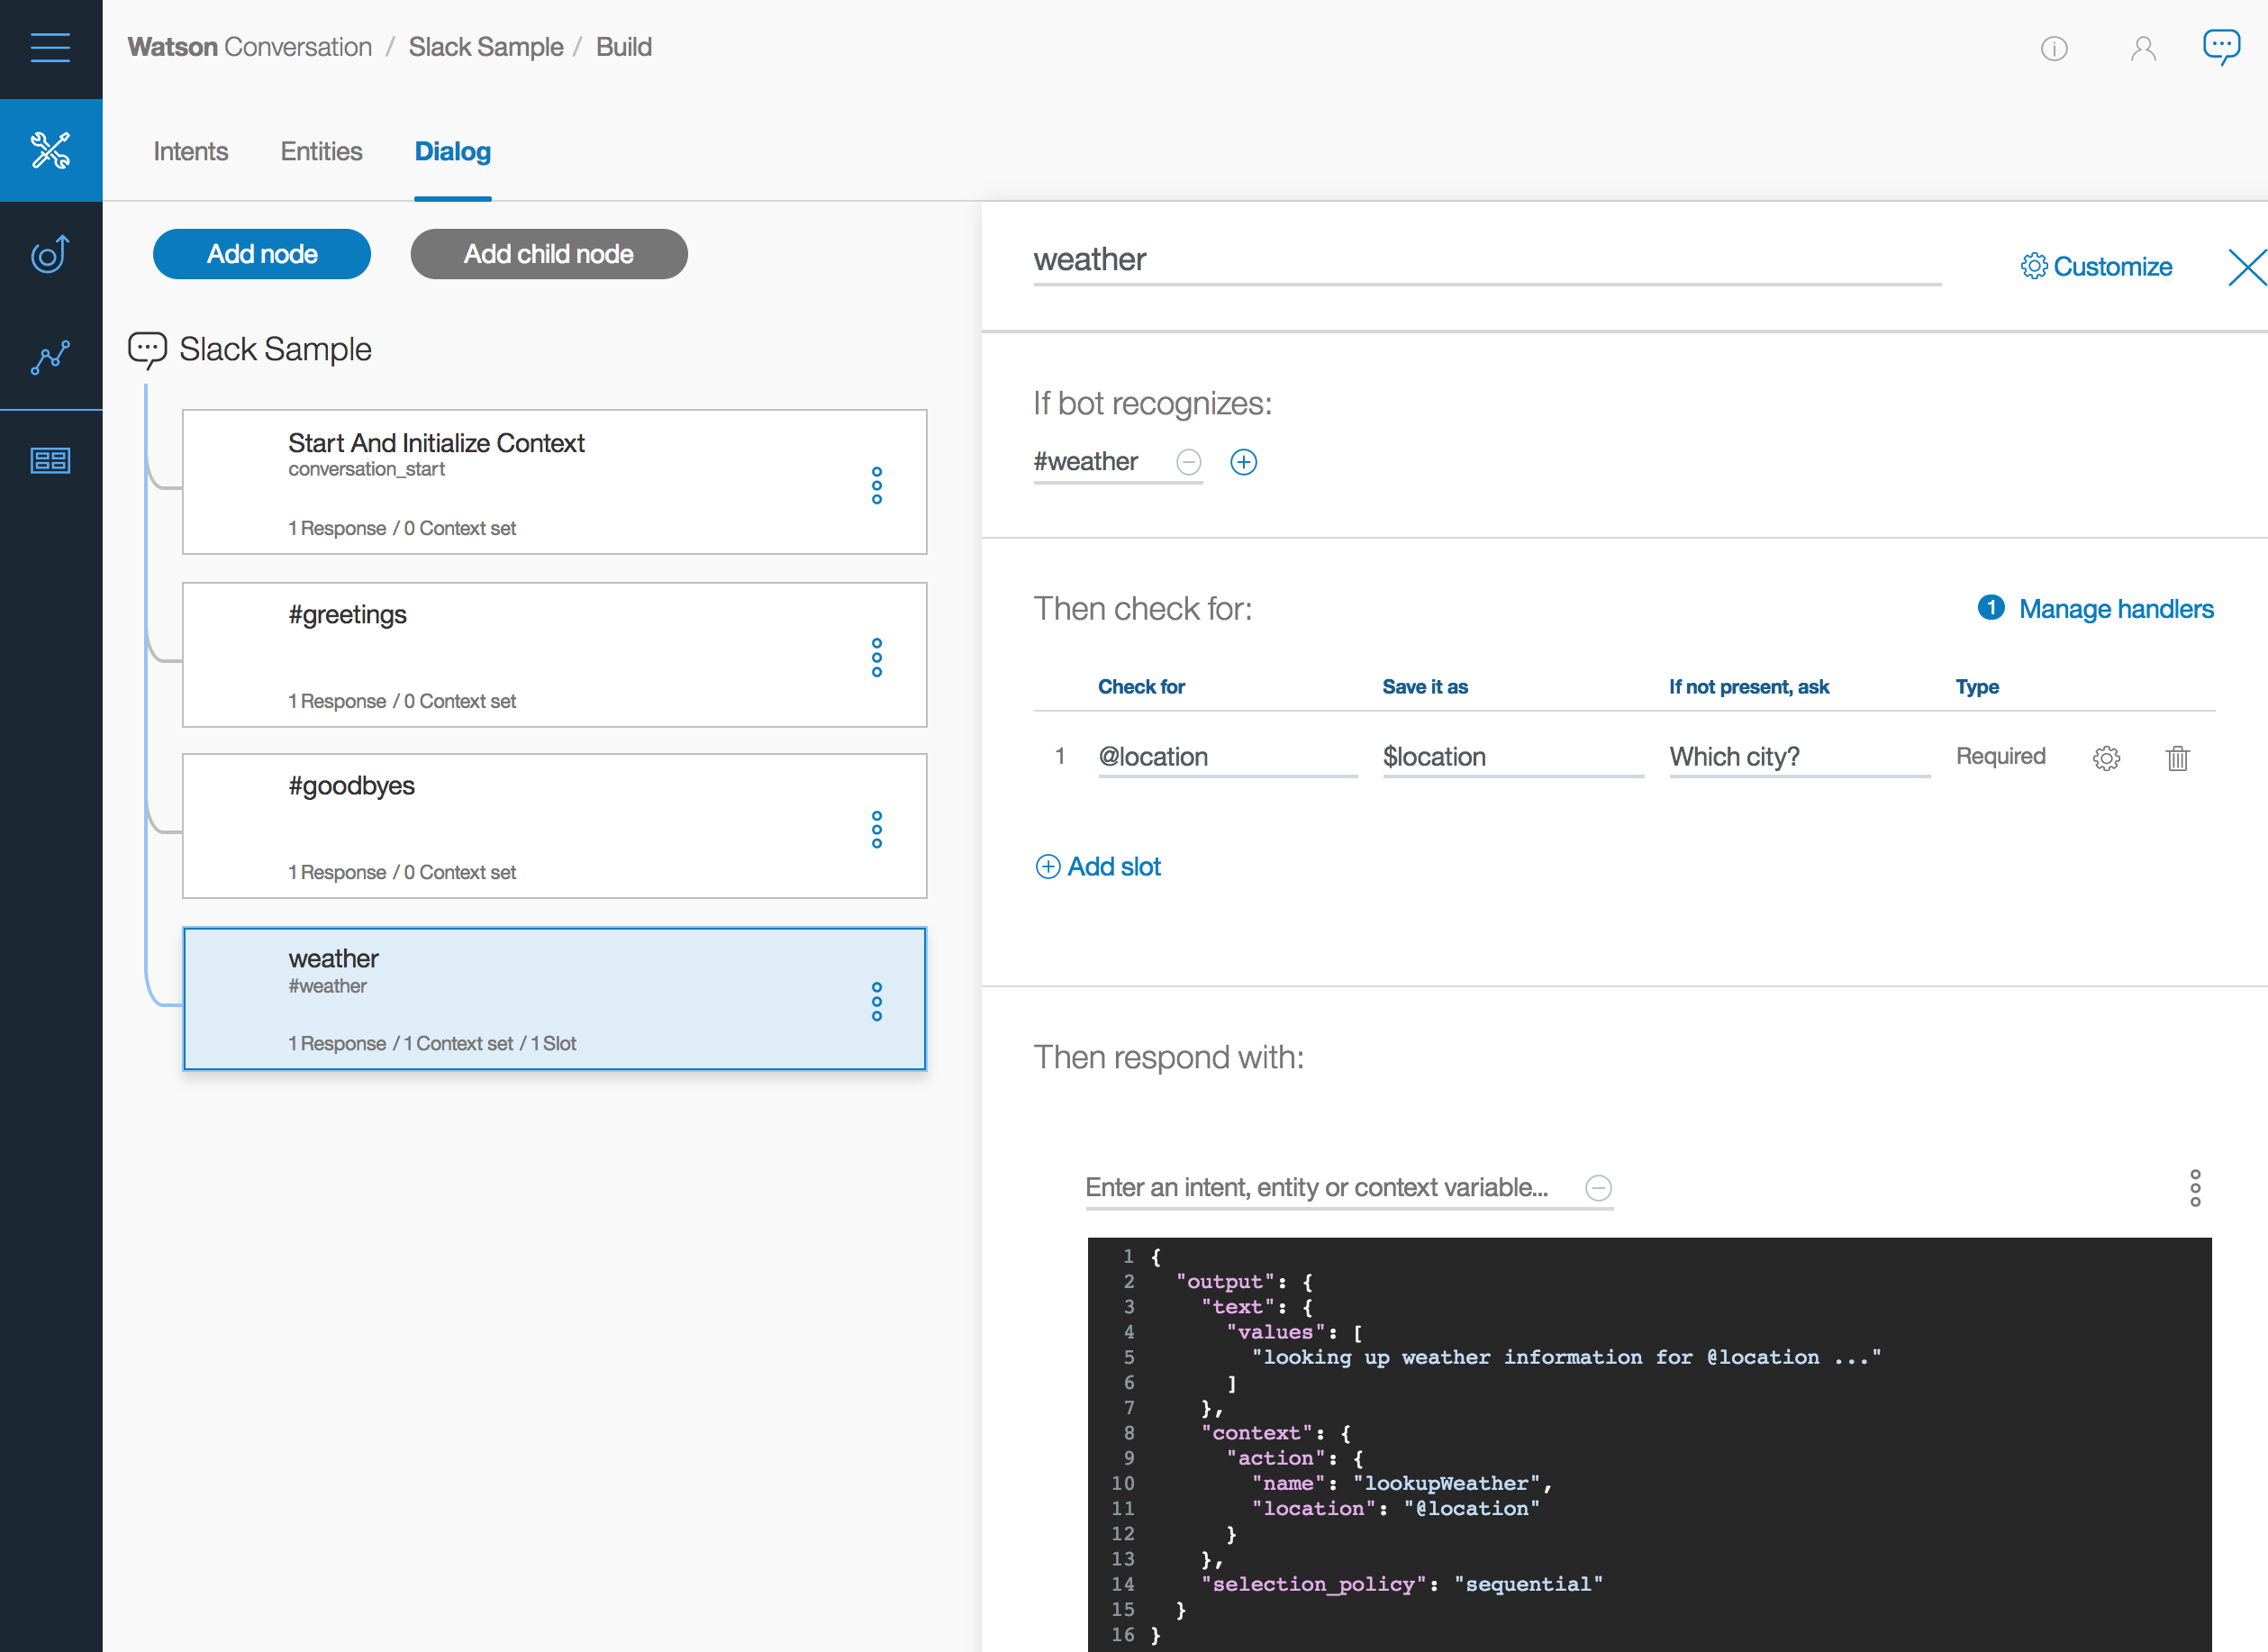Remove the #weather condition with minus icon
Image resolution: width=2268 pixels, height=1652 pixels.
[1188, 462]
